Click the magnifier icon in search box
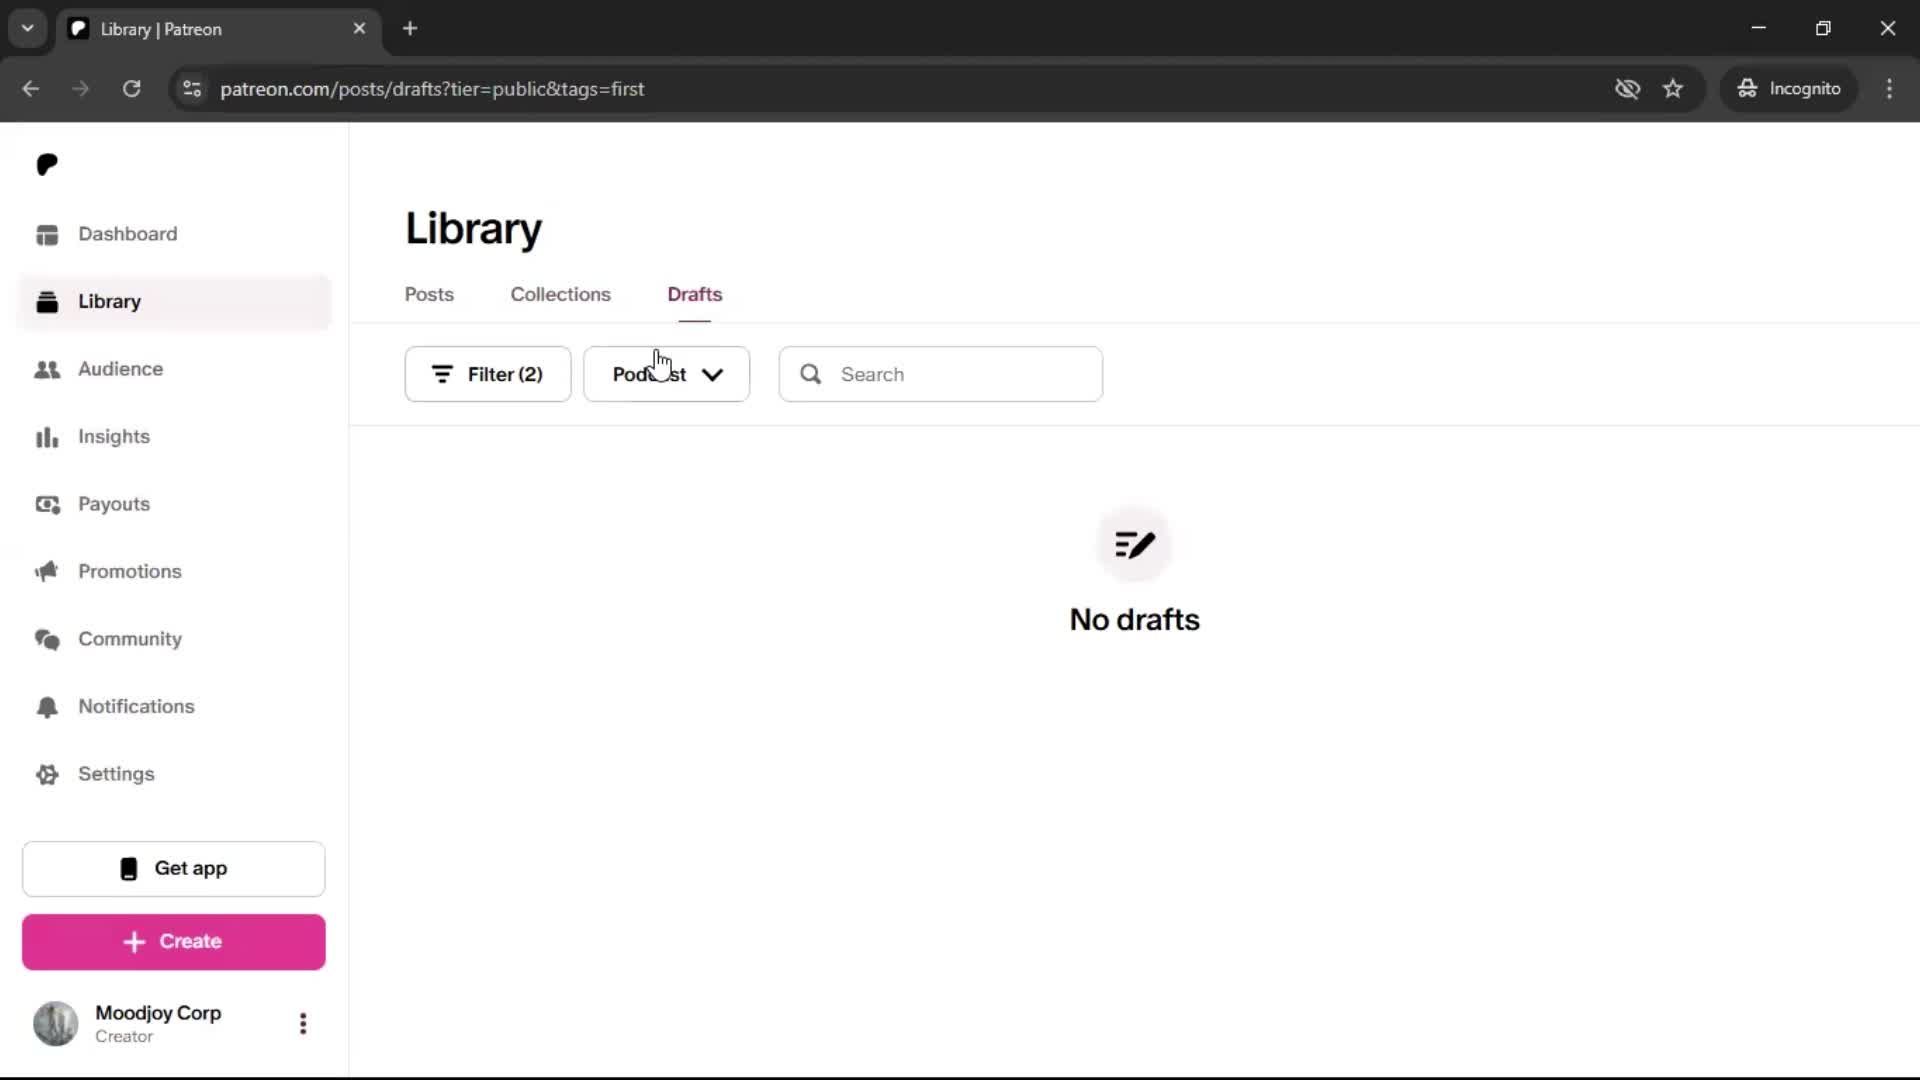This screenshot has height=1080, width=1920. pyautogui.click(x=811, y=374)
